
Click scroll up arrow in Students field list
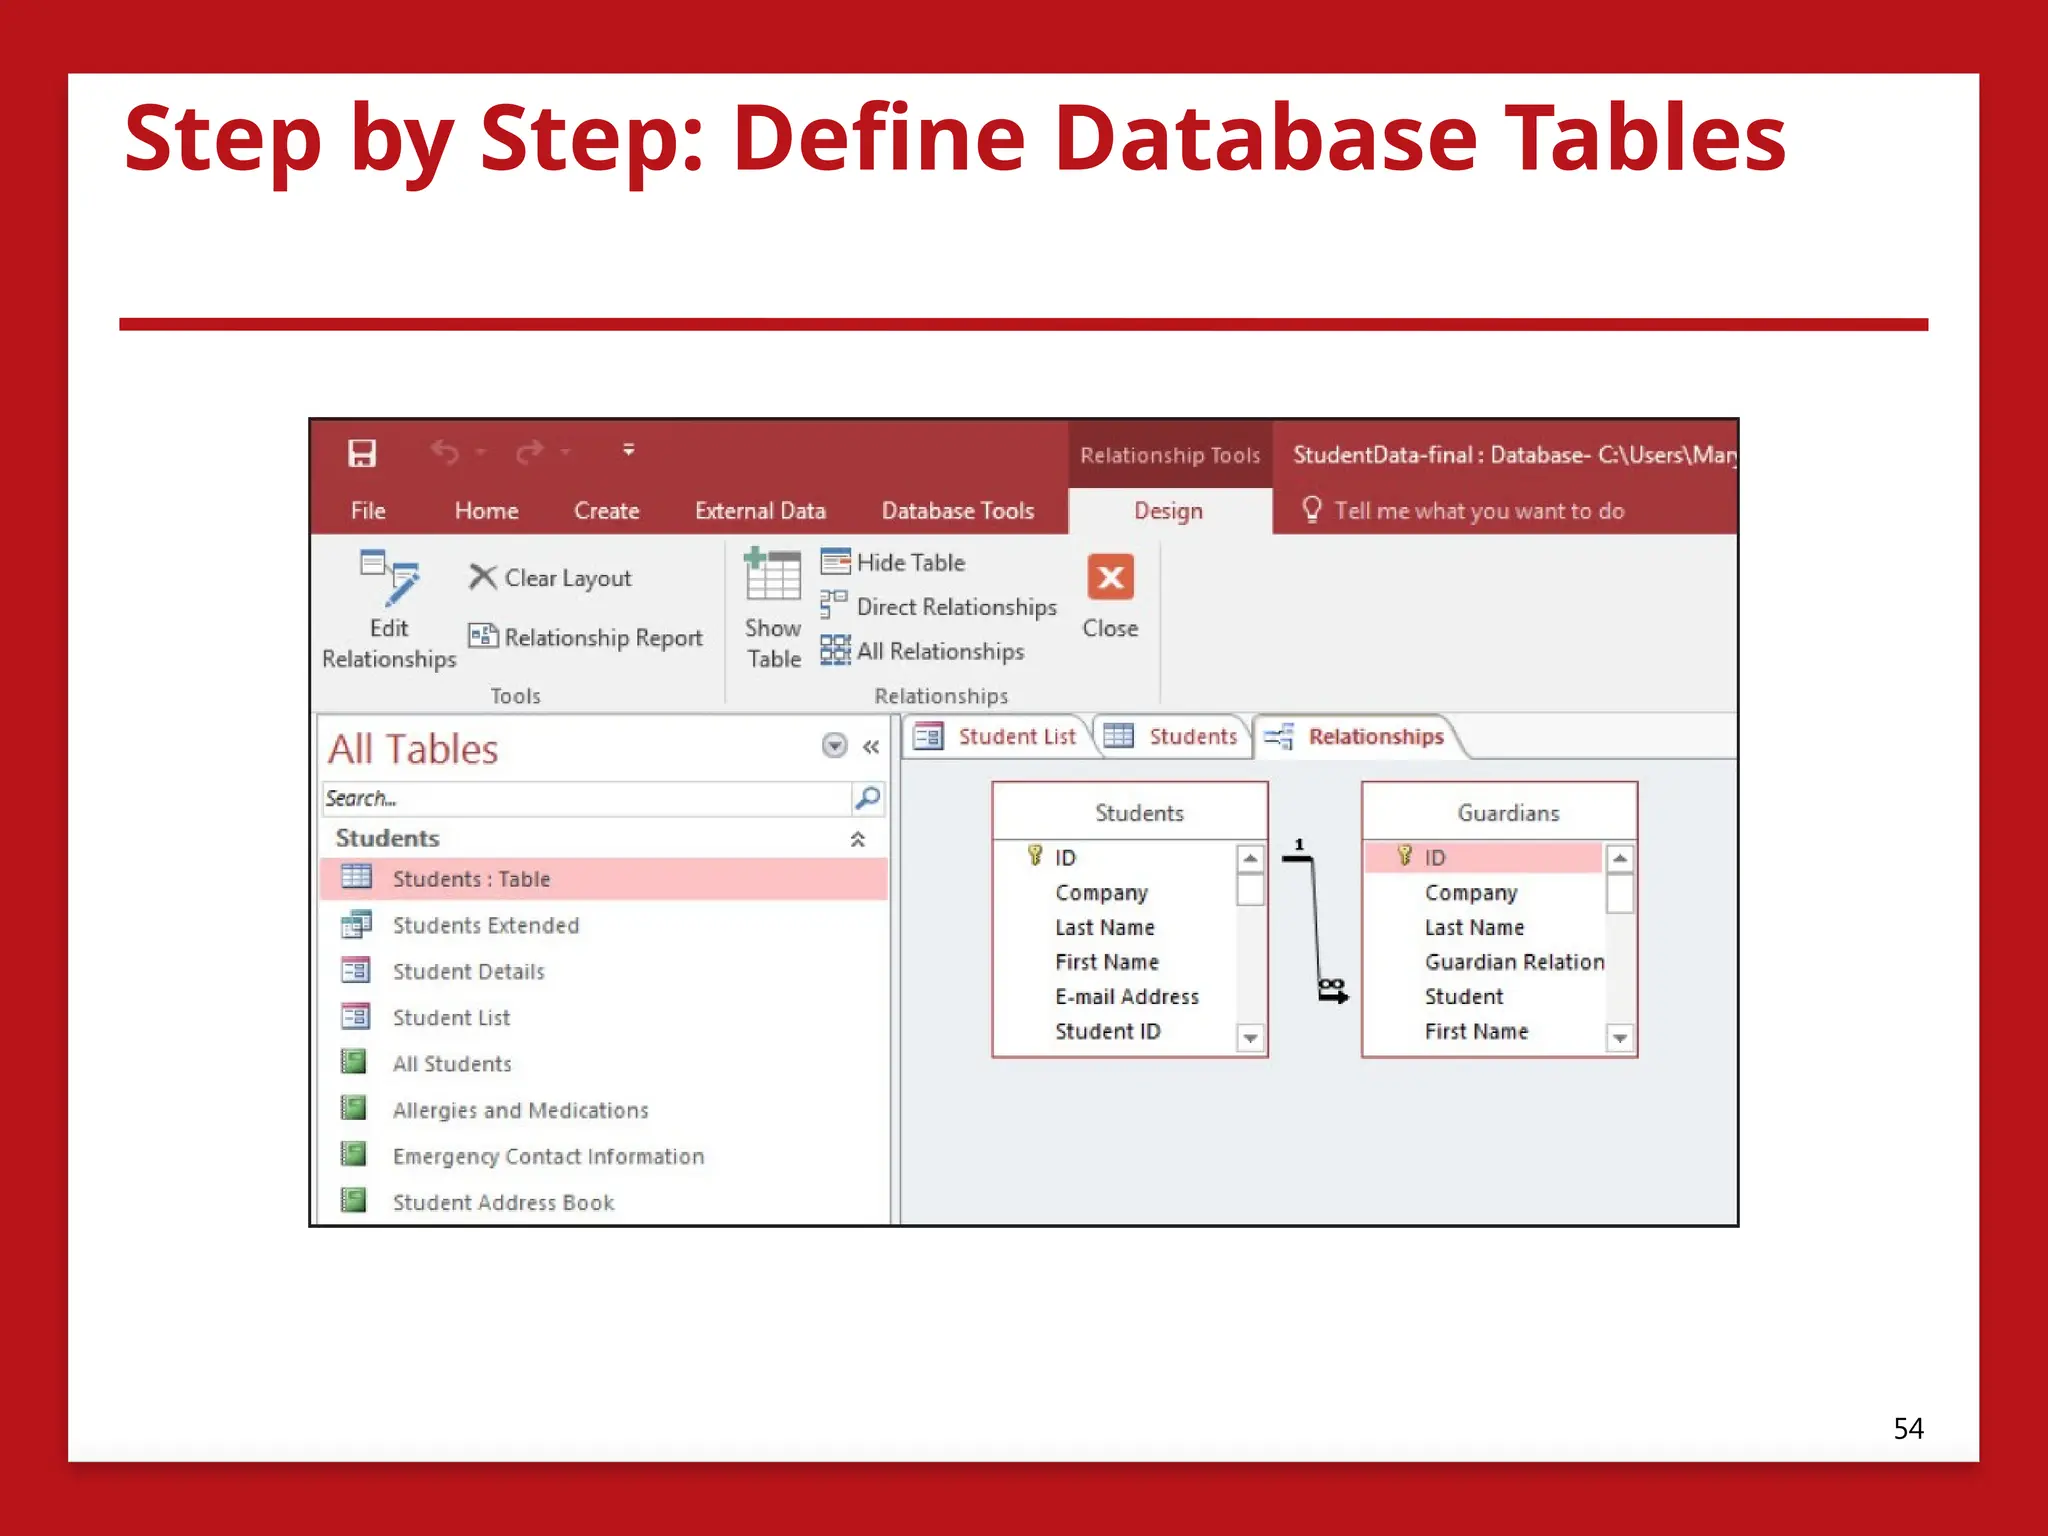[x=1250, y=858]
